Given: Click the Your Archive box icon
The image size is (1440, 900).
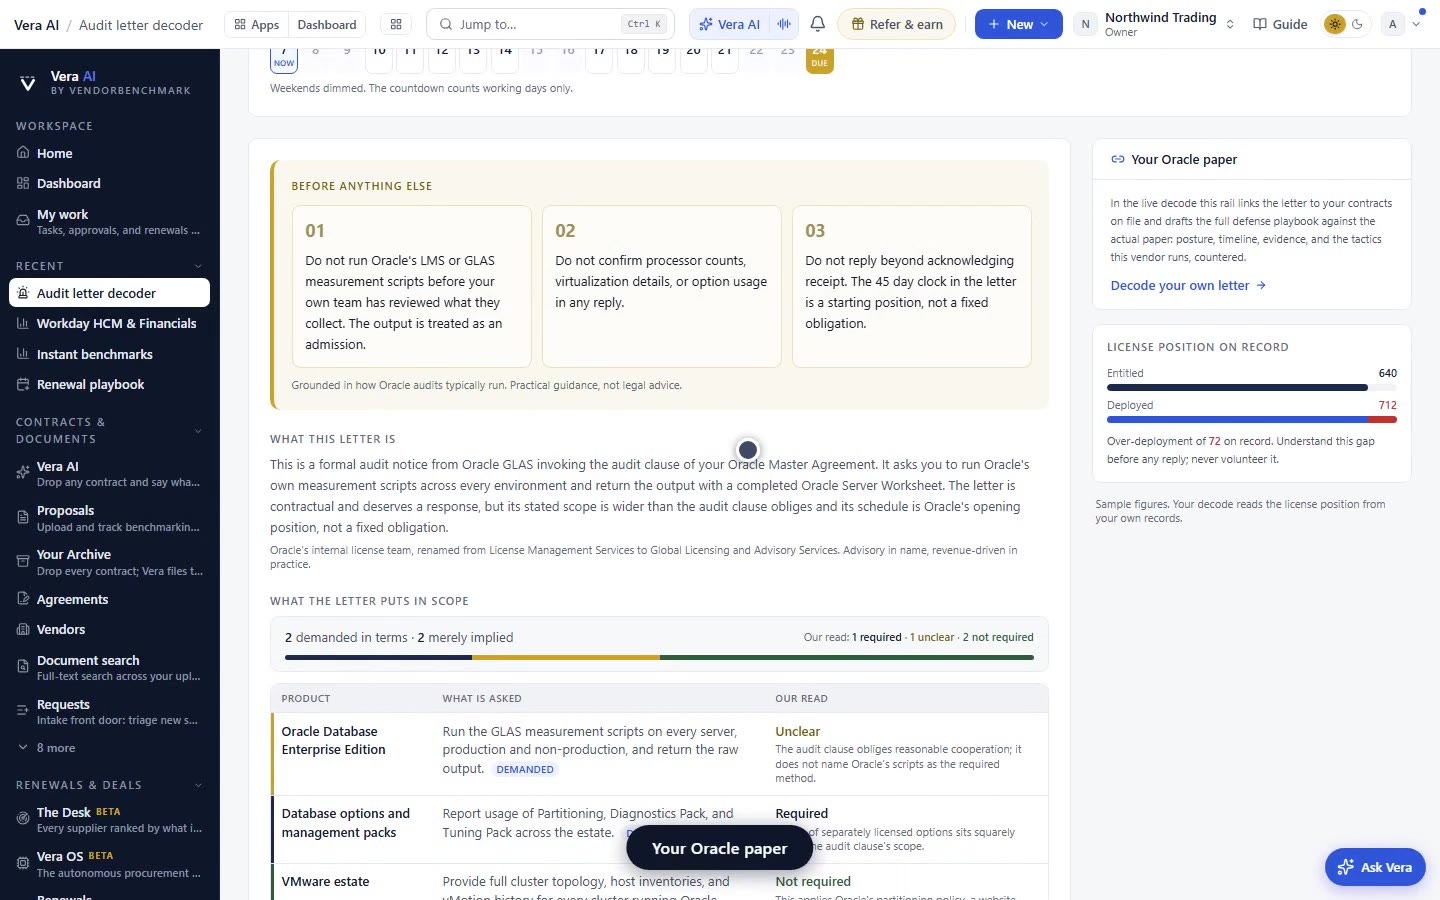Looking at the screenshot, I should pos(23,561).
